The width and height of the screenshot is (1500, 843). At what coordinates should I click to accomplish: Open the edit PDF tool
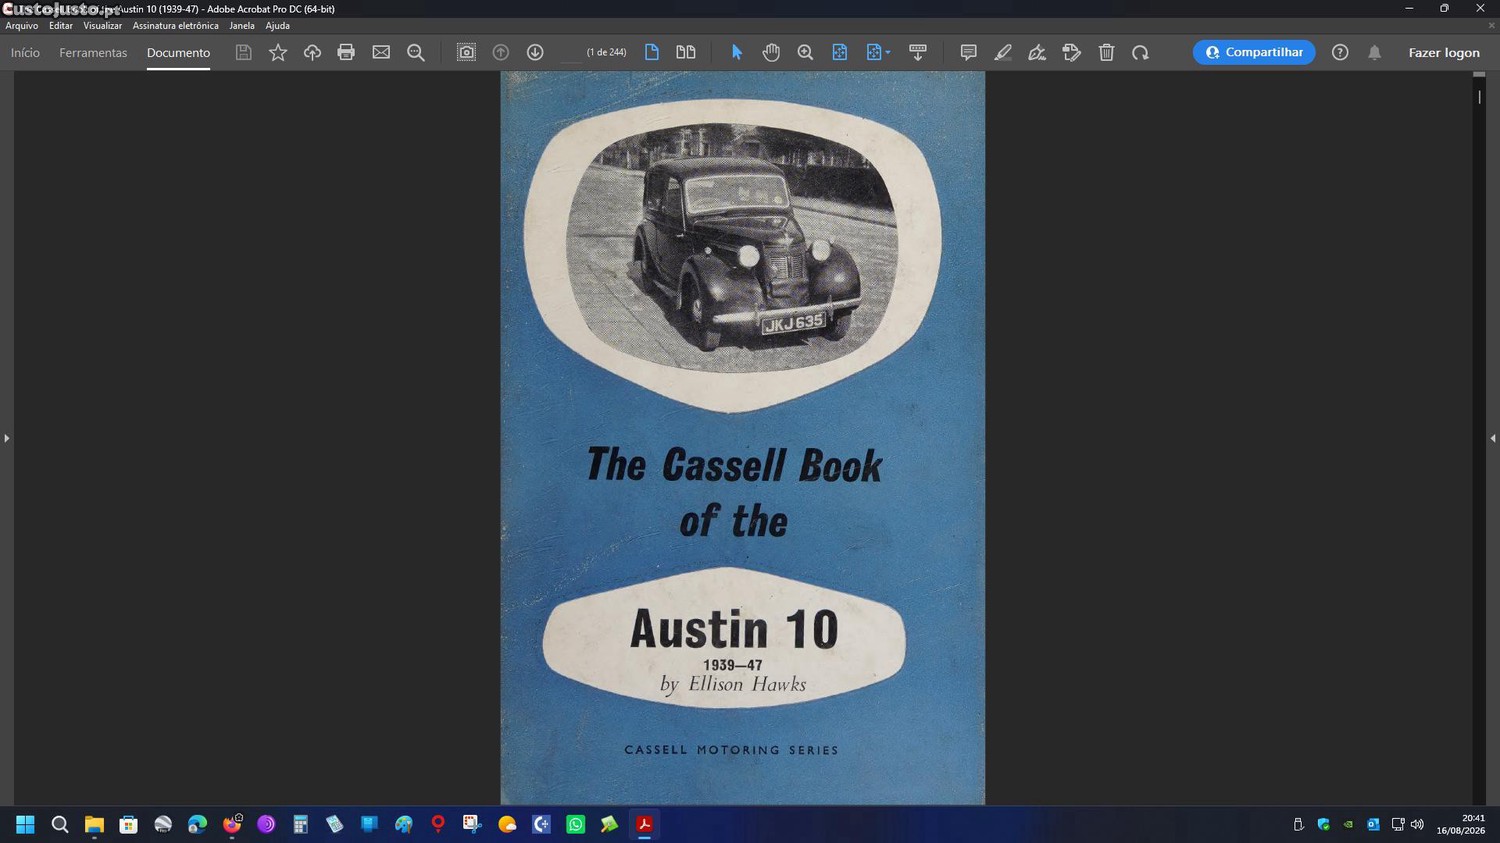tap(1072, 52)
